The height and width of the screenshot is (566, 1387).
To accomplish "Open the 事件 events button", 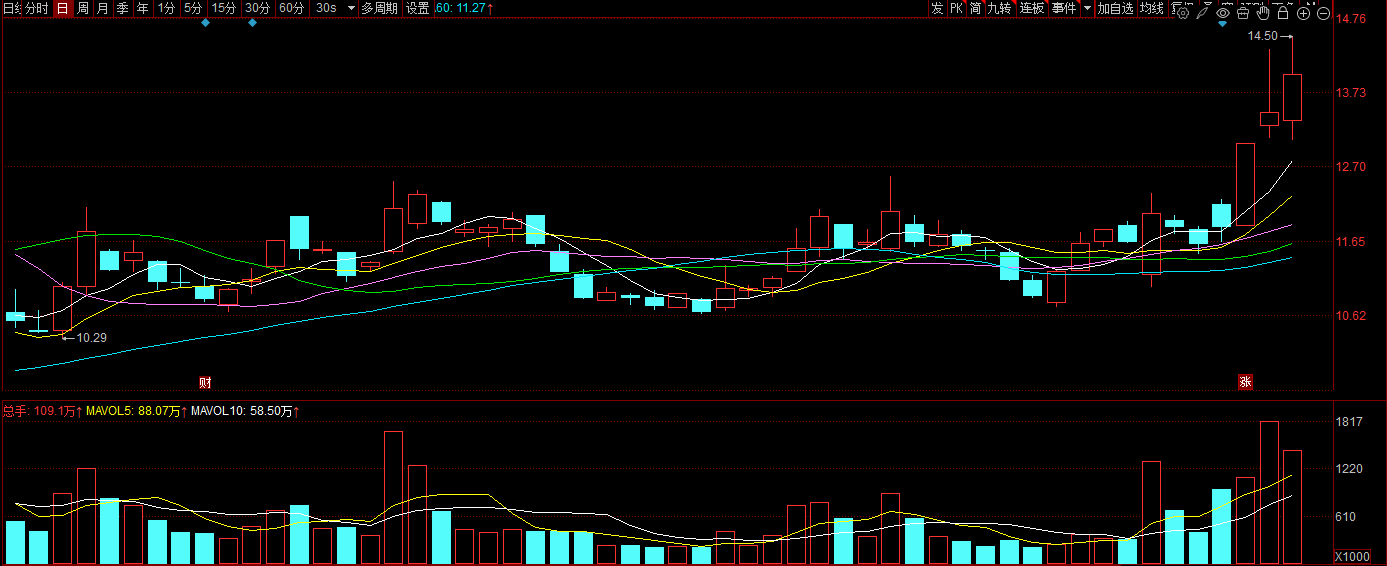I will tap(1064, 8).
